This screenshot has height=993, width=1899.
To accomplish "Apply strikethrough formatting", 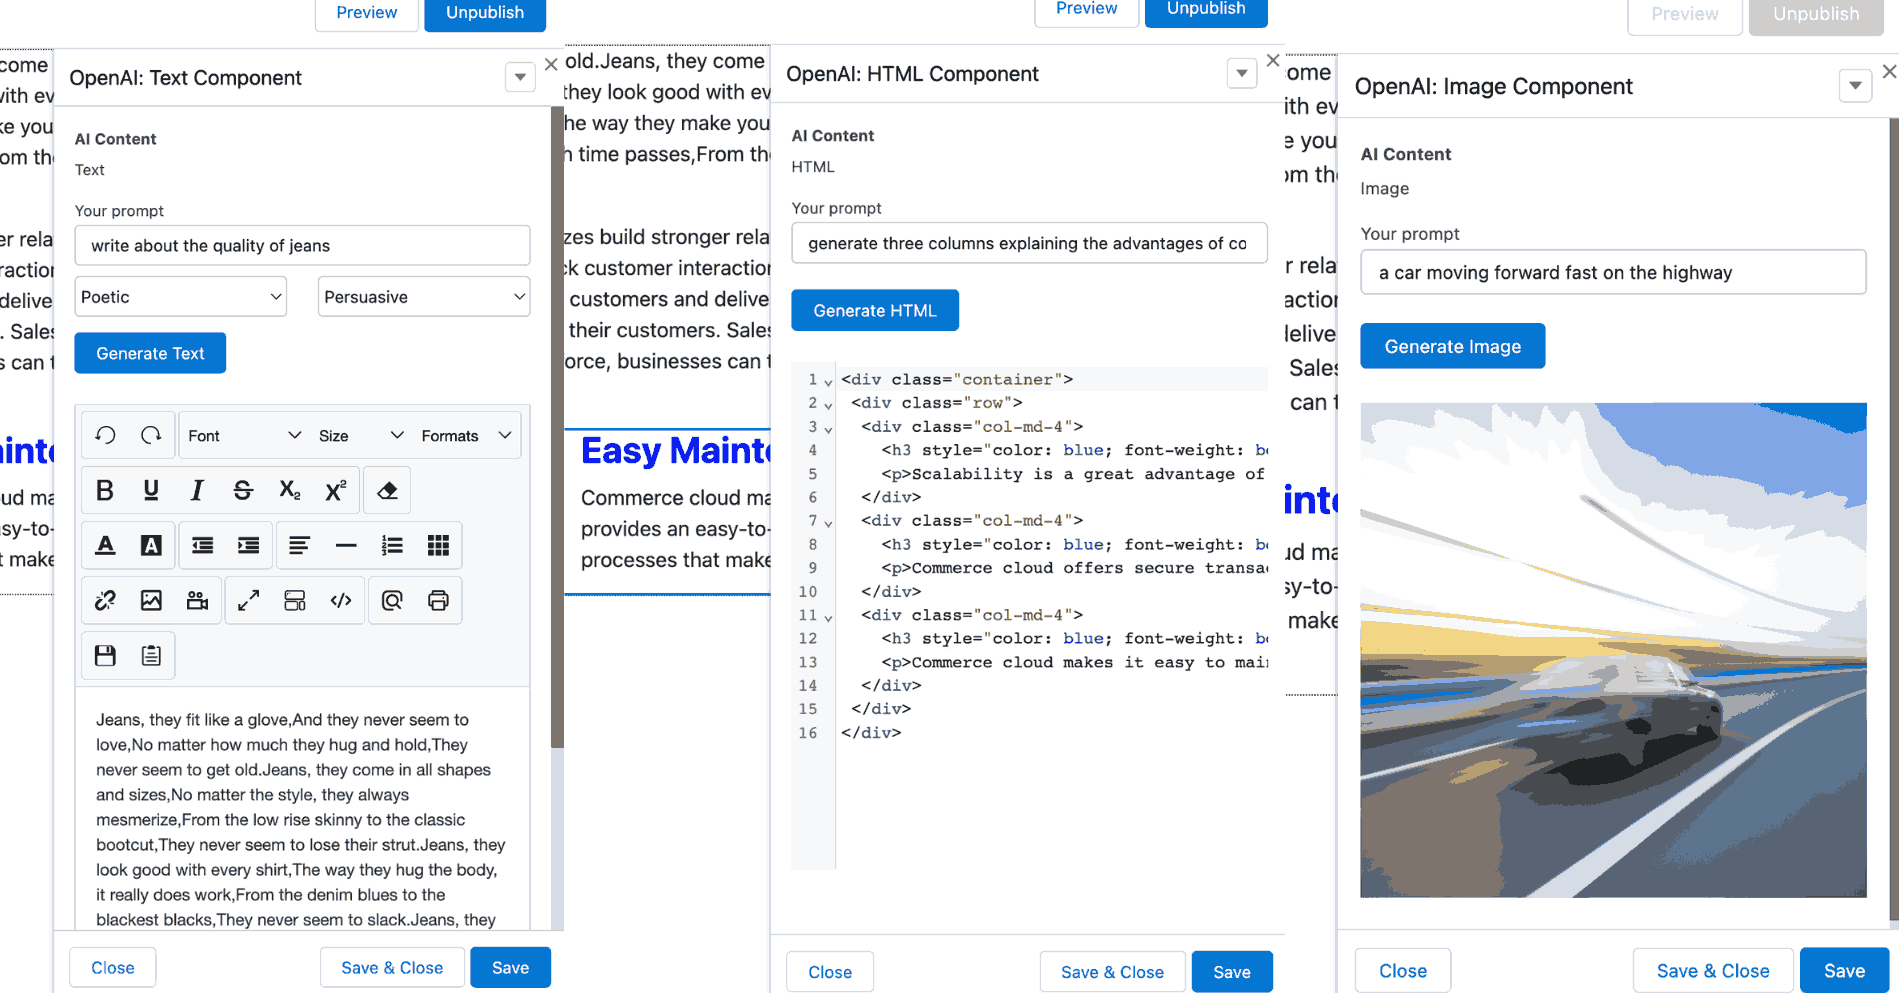I will [x=243, y=490].
